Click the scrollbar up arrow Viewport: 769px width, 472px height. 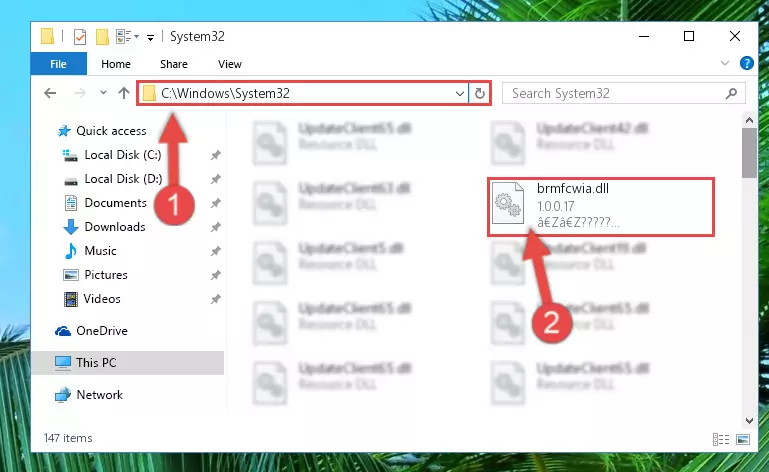749,120
